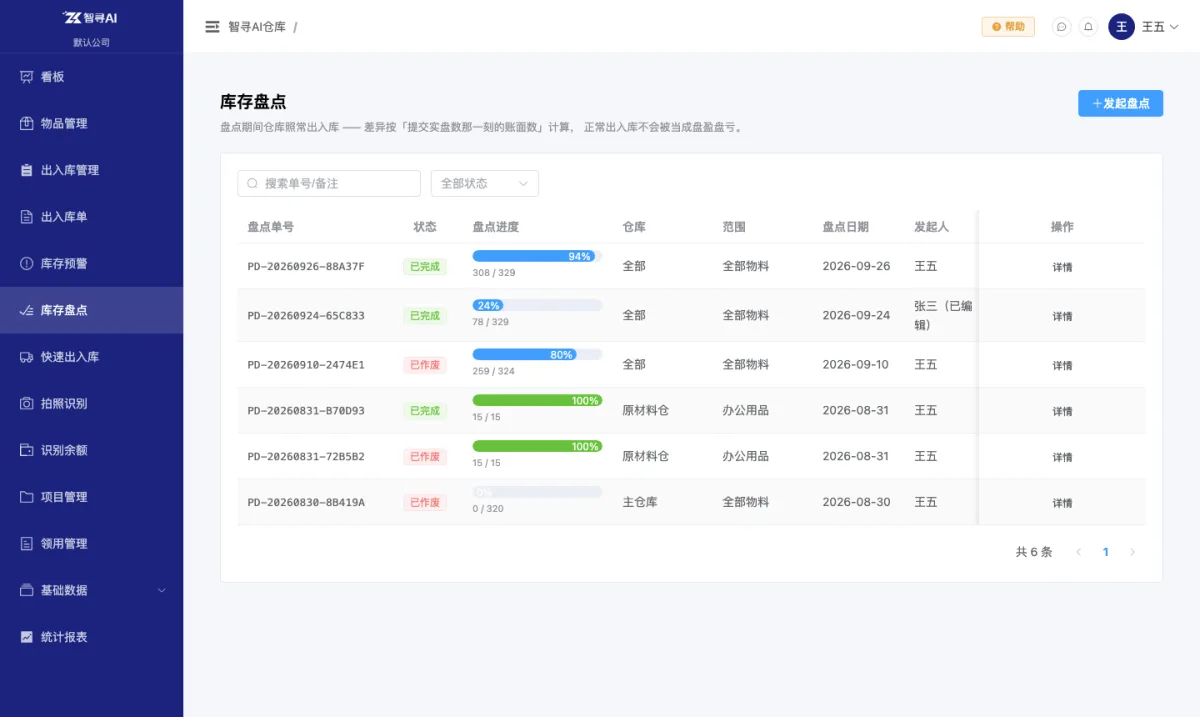The height and width of the screenshot is (717, 1200).
Task: Click the 盘点单号 column header
Action: pos(271,227)
